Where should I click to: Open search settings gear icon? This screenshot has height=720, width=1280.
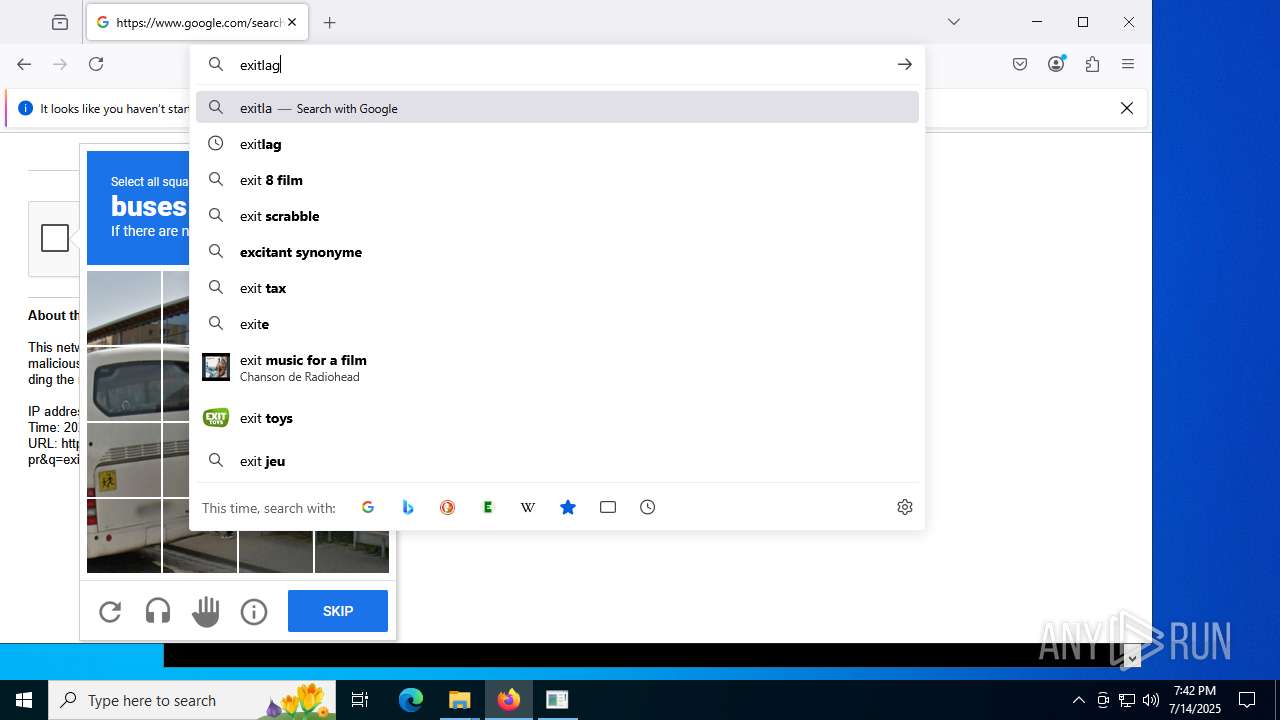pos(905,507)
